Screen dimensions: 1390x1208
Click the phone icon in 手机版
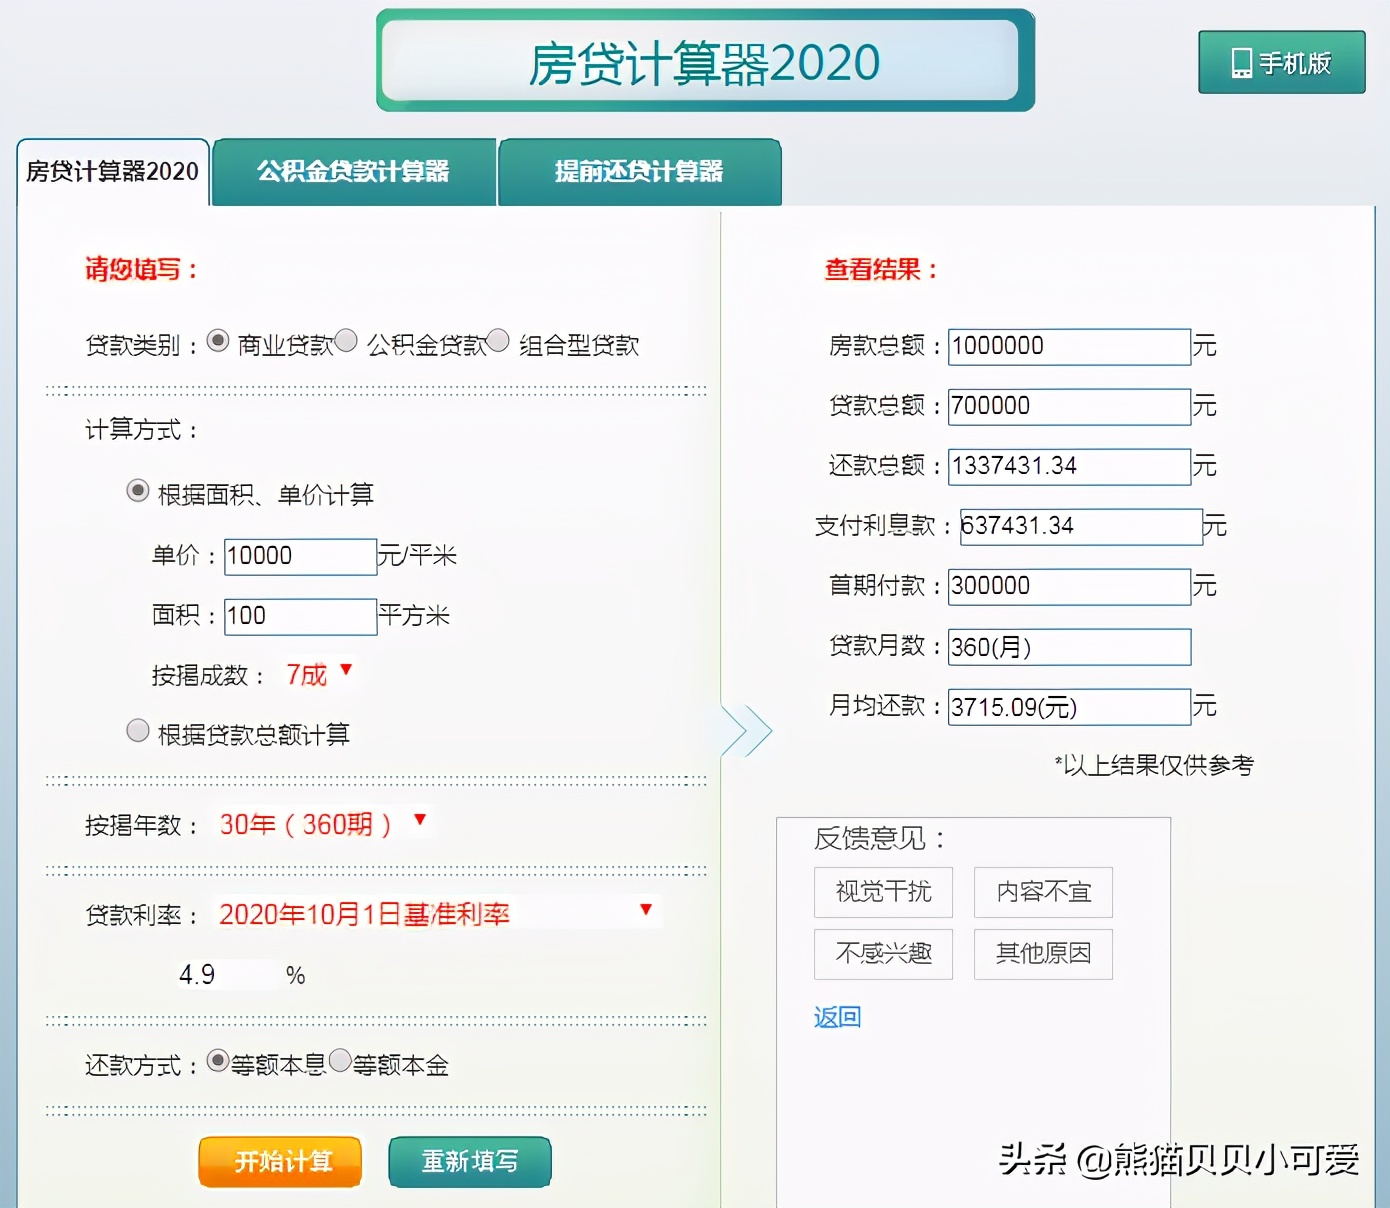(1241, 63)
